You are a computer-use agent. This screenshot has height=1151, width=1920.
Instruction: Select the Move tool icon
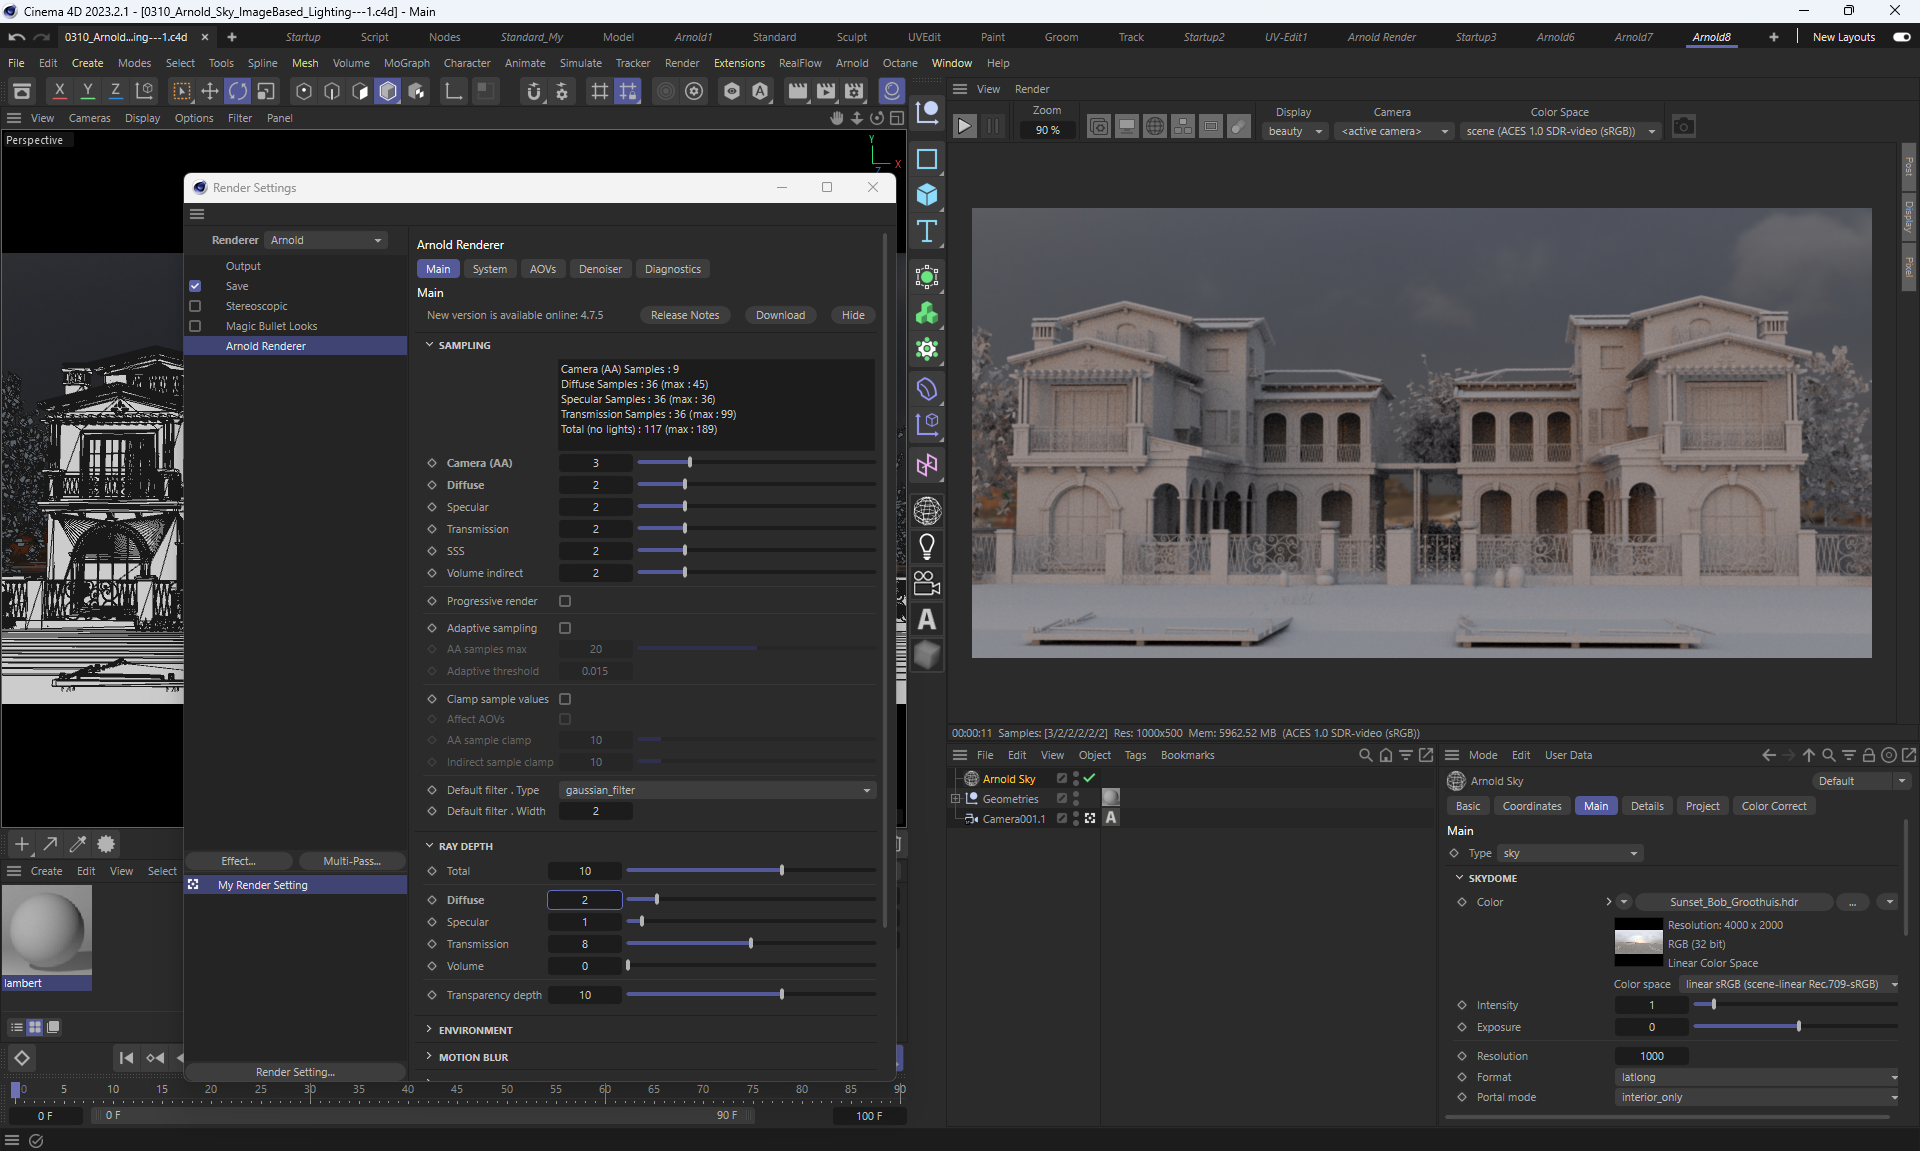[x=210, y=92]
